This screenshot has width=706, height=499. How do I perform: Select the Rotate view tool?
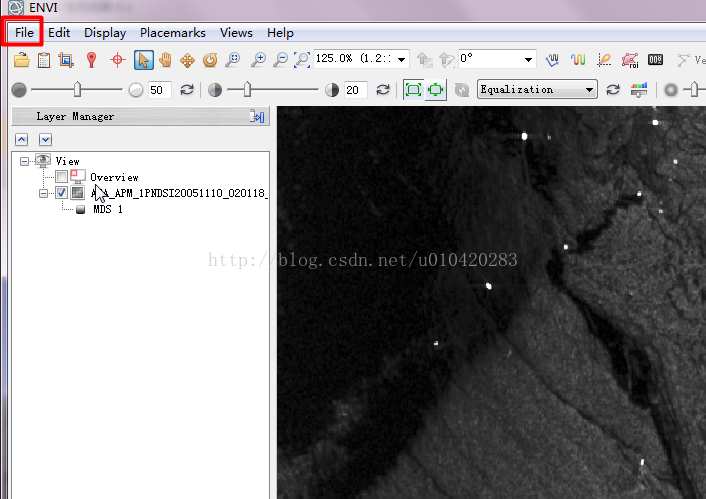coord(210,59)
